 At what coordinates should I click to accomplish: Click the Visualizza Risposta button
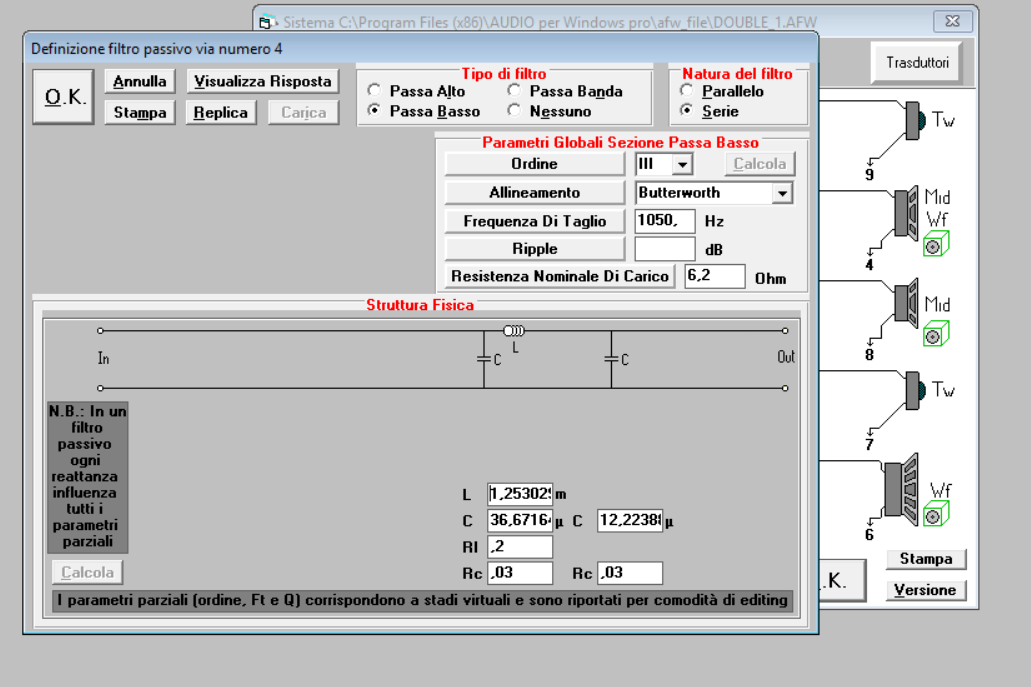[263, 82]
